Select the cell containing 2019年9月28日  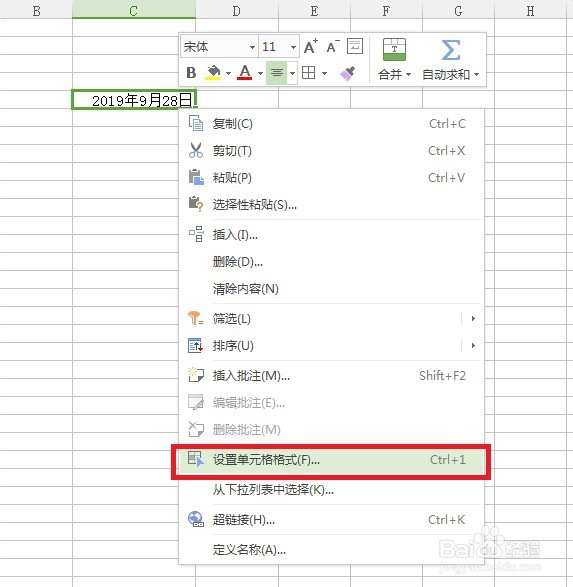pos(134,100)
